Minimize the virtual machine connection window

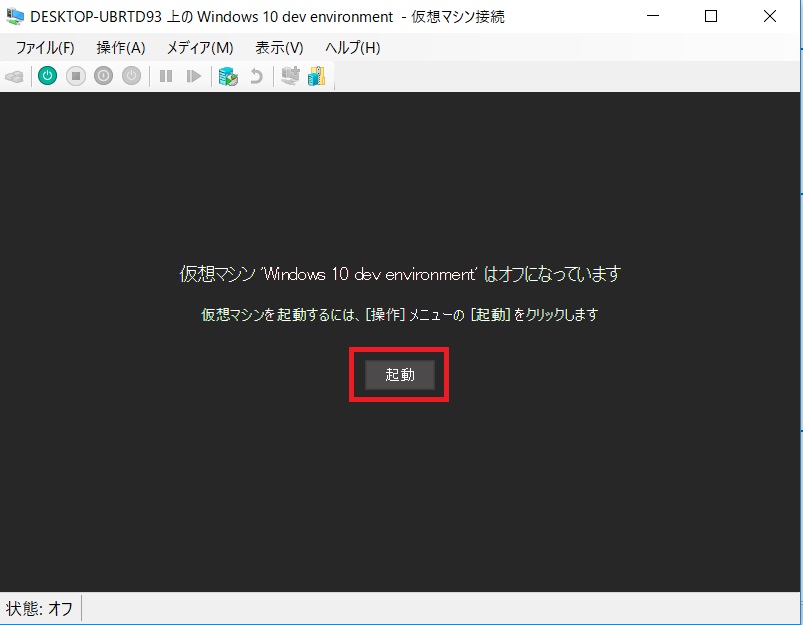pyautogui.click(x=652, y=16)
